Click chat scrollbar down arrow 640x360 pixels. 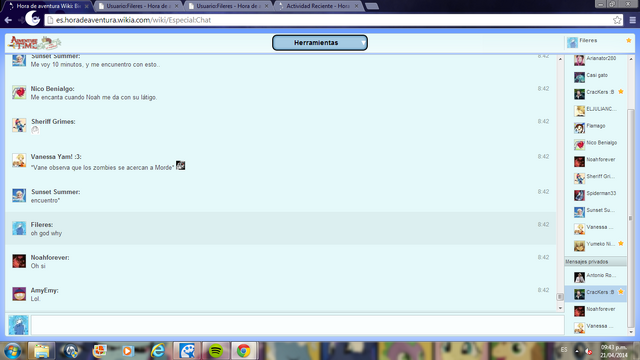[x=560, y=308]
